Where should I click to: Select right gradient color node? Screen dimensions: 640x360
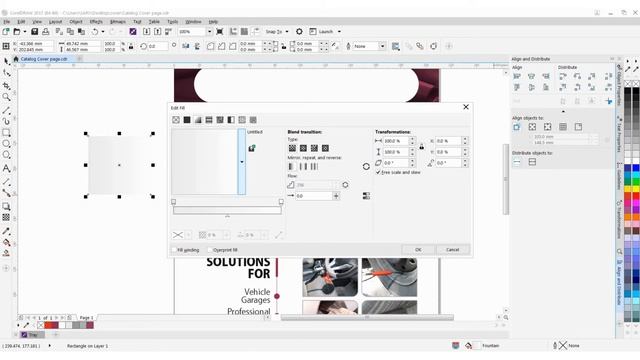point(281,202)
